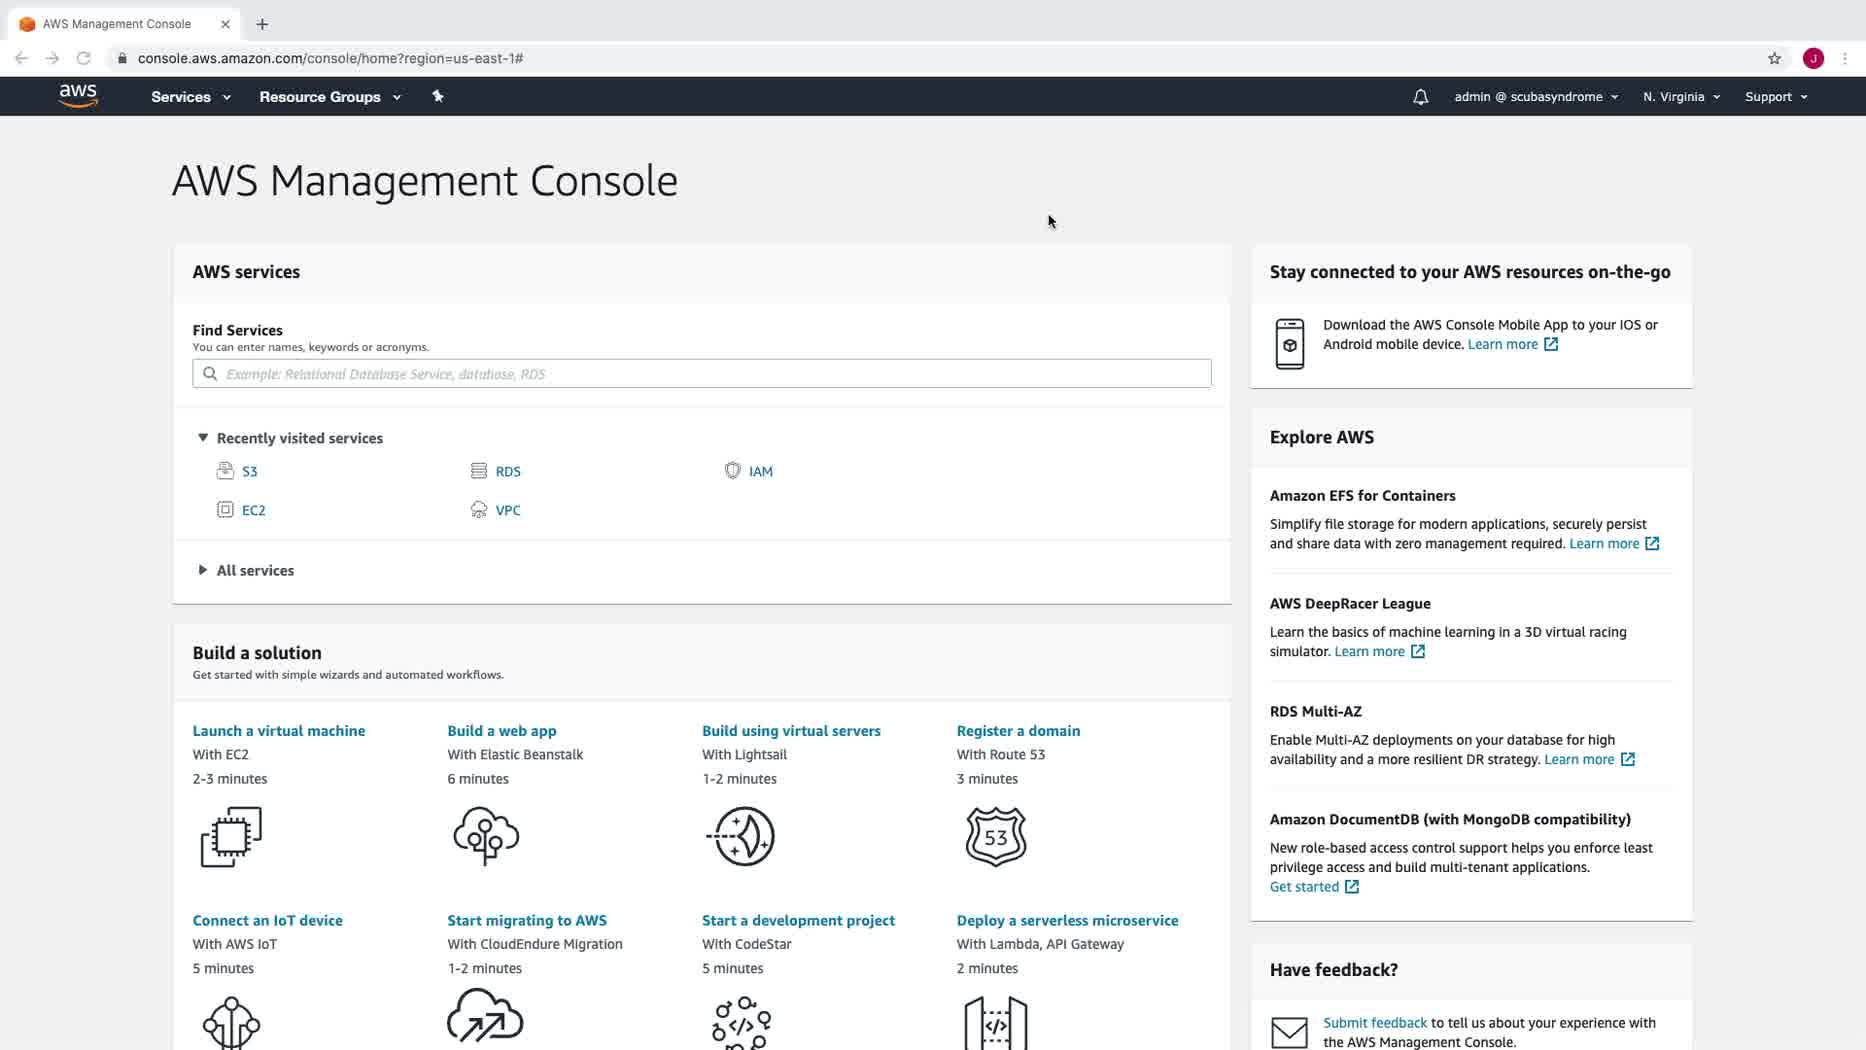Open the IAM service link
Image resolution: width=1866 pixels, height=1050 pixels.
[x=761, y=472]
